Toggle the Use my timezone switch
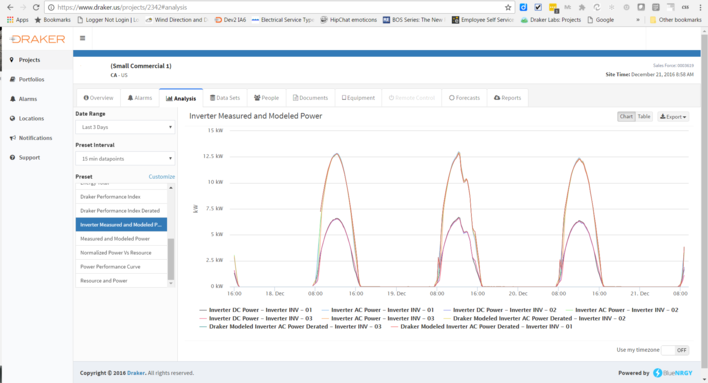The height and width of the screenshot is (383, 708). coord(675,350)
